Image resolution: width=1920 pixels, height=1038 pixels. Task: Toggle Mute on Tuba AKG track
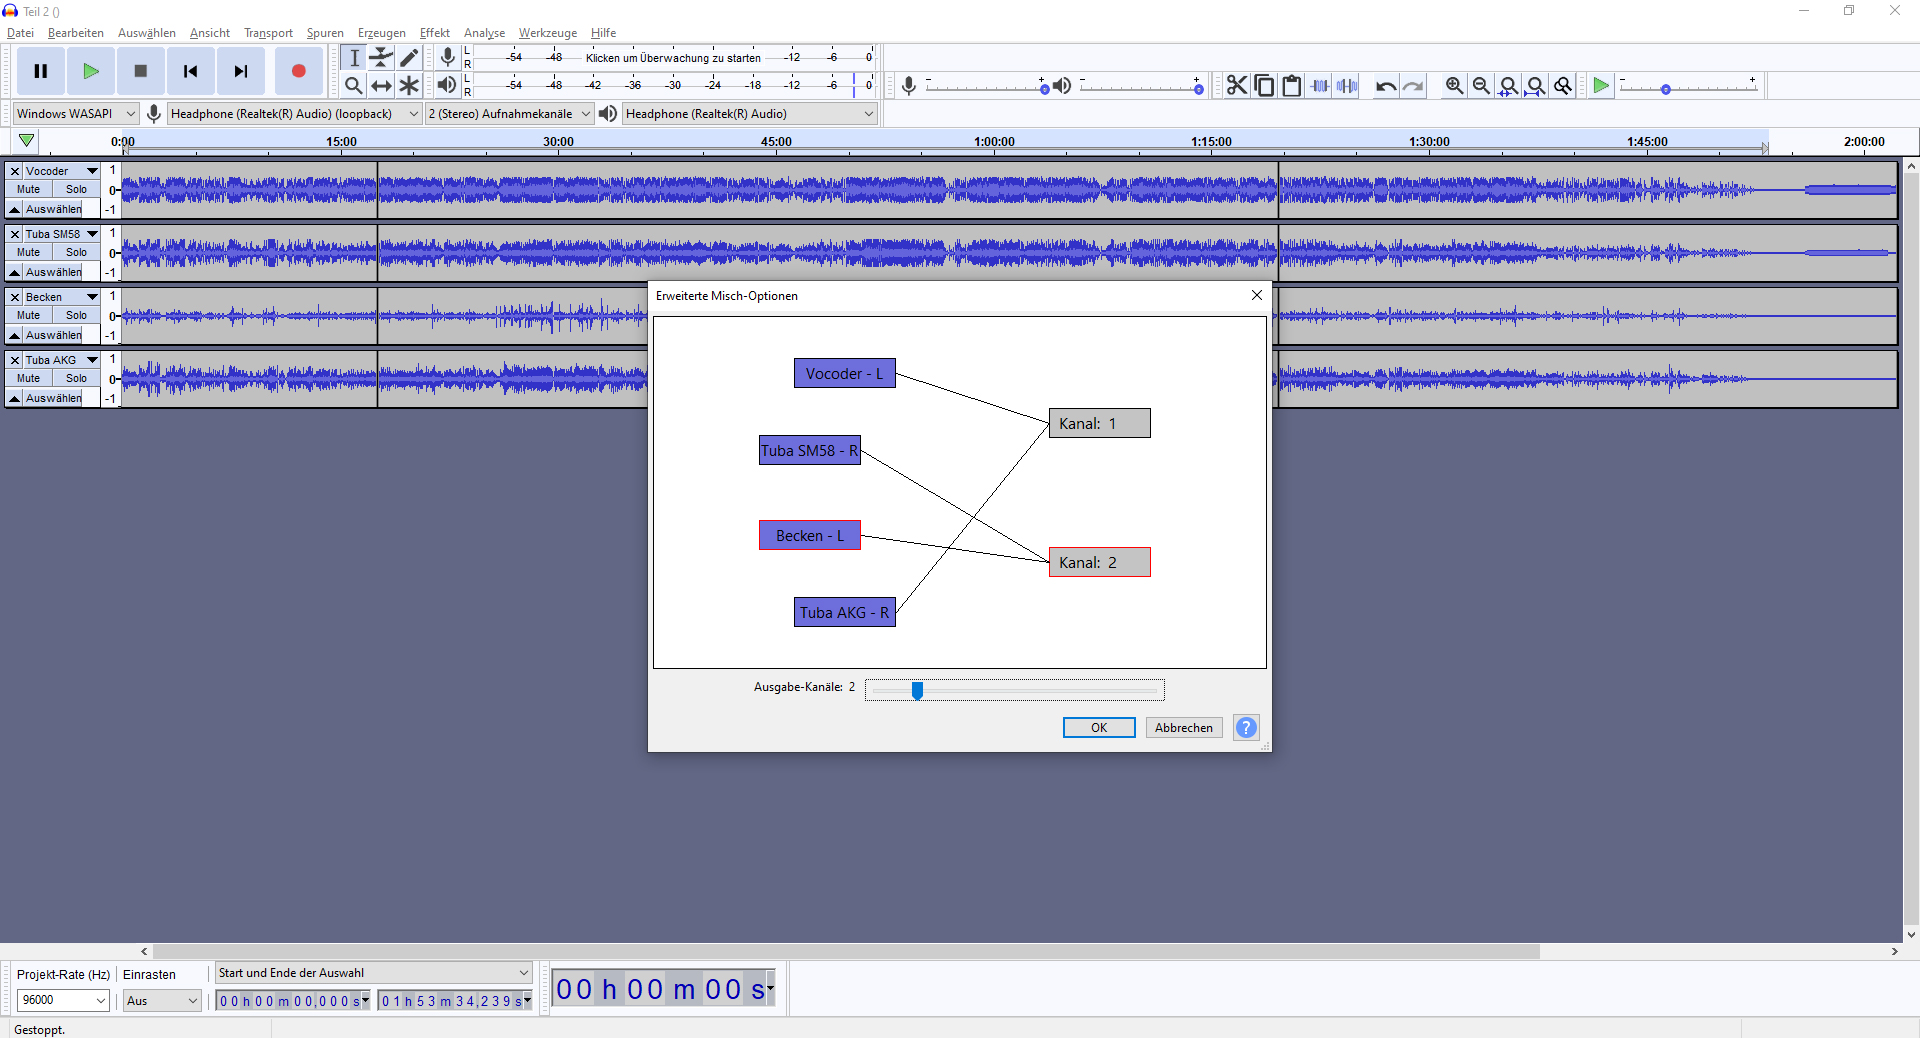click(29, 378)
